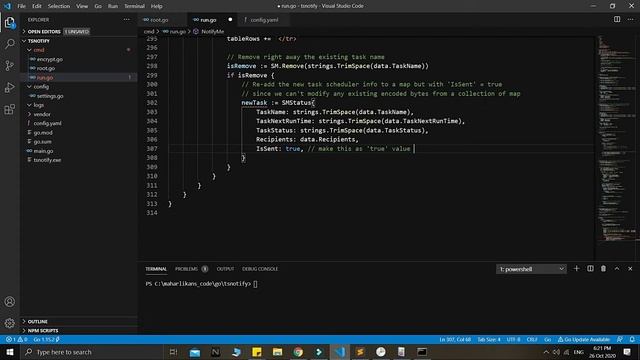This screenshot has width=640, height=360.
Task: Show hidden system tray icons
Action: [546, 352]
